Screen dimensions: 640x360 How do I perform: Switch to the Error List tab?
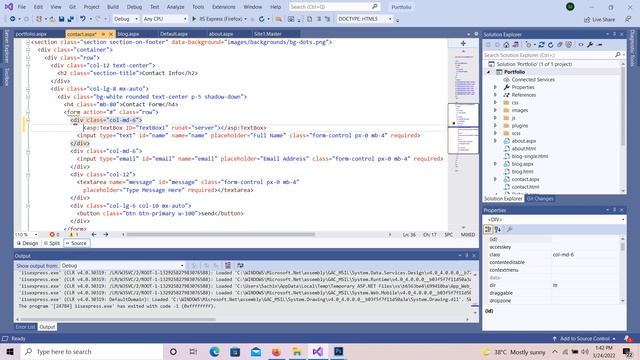(x=25, y=327)
